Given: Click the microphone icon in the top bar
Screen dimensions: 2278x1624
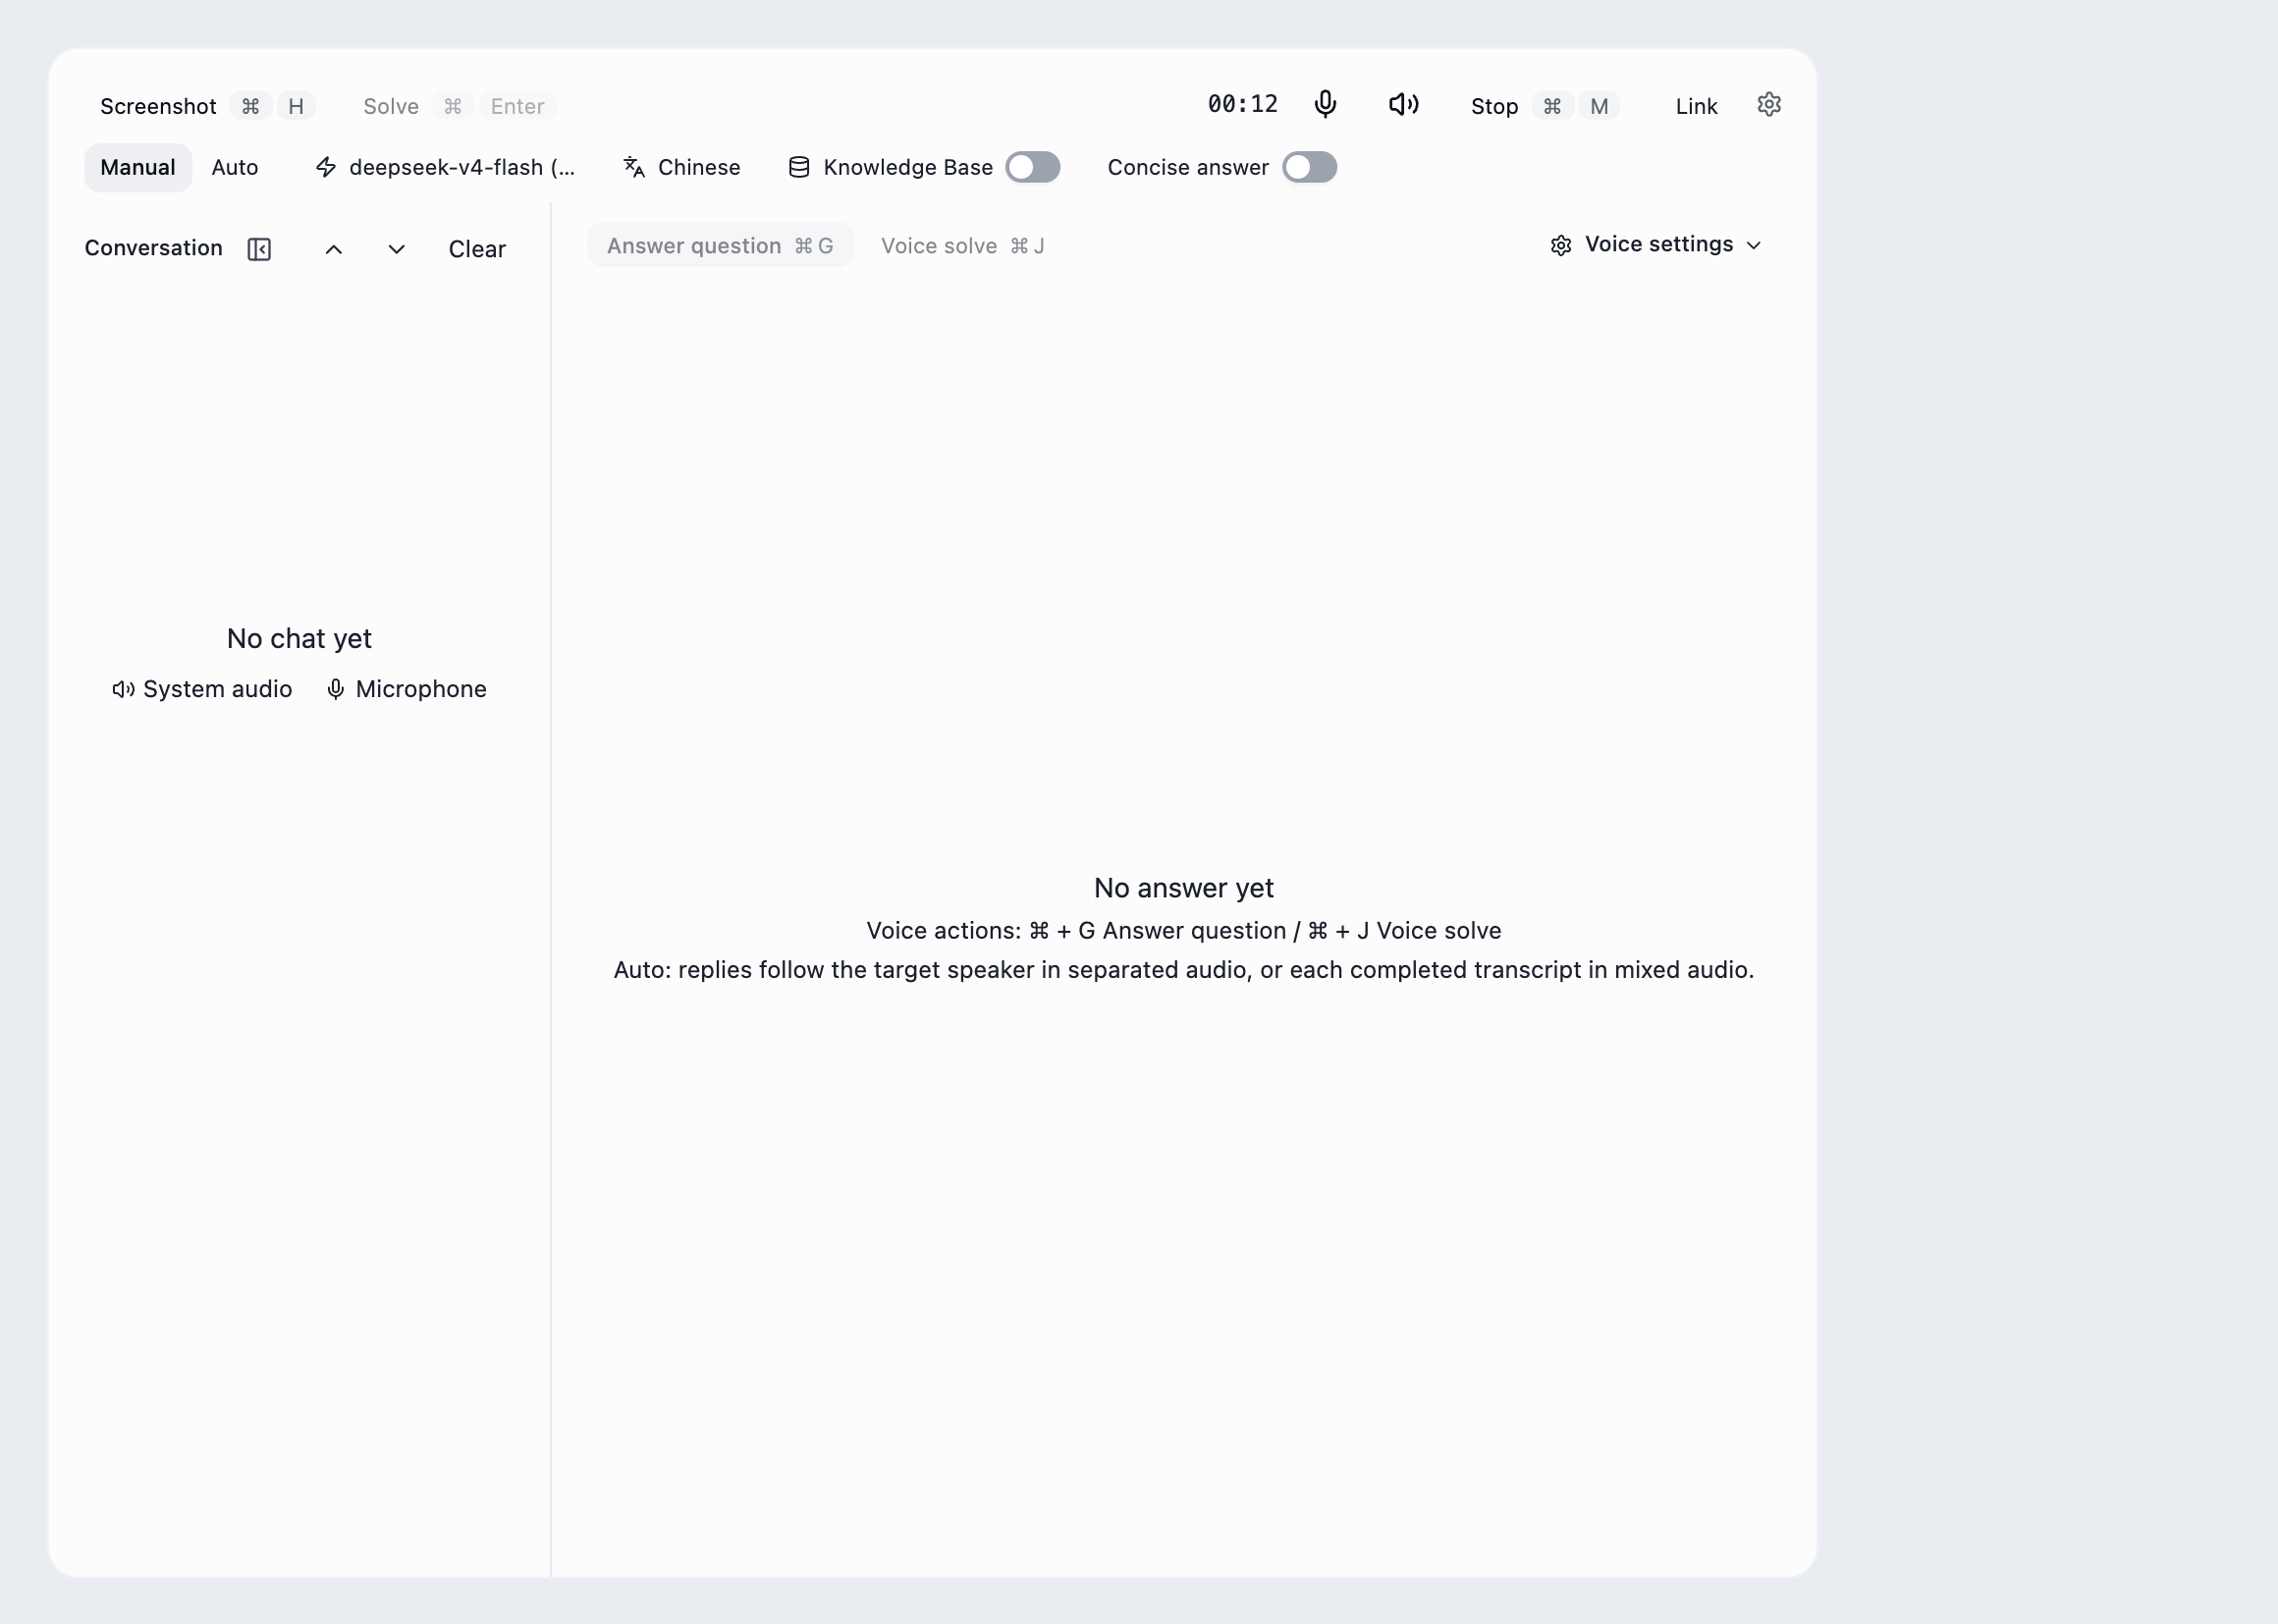Looking at the screenshot, I should click(x=1325, y=104).
